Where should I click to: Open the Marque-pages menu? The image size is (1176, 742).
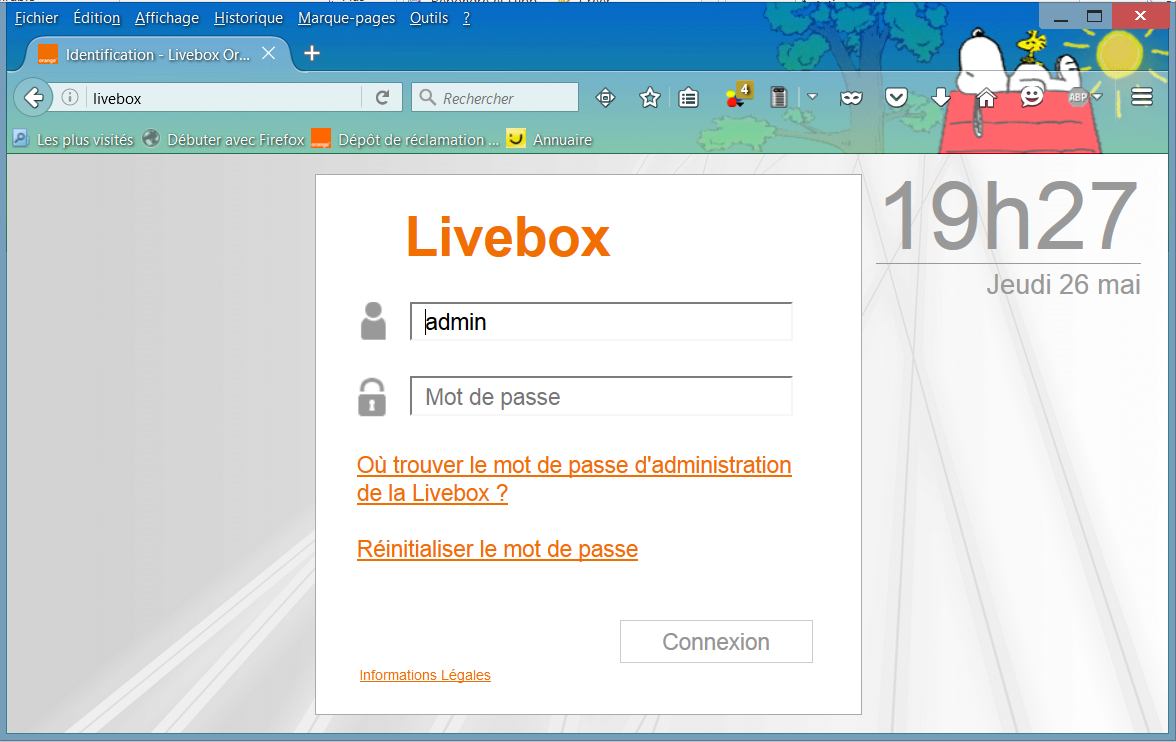pos(346,18)
